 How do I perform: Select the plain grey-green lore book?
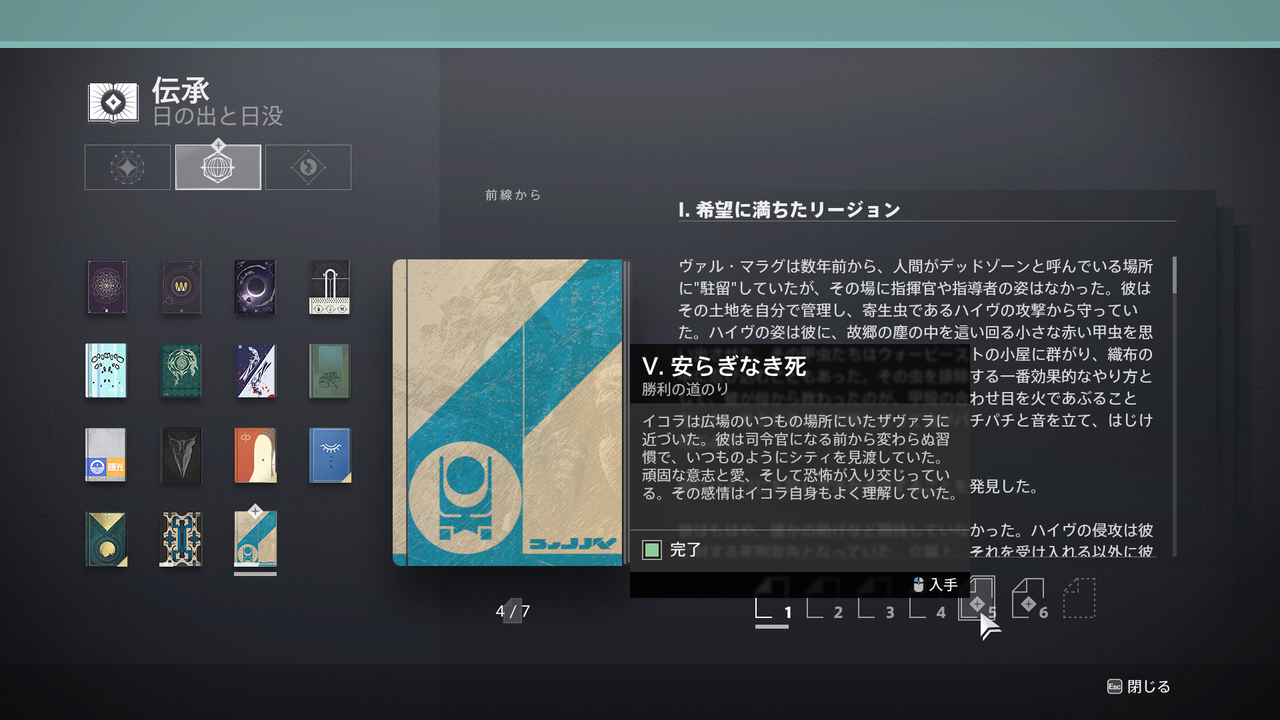click(329, 371)
